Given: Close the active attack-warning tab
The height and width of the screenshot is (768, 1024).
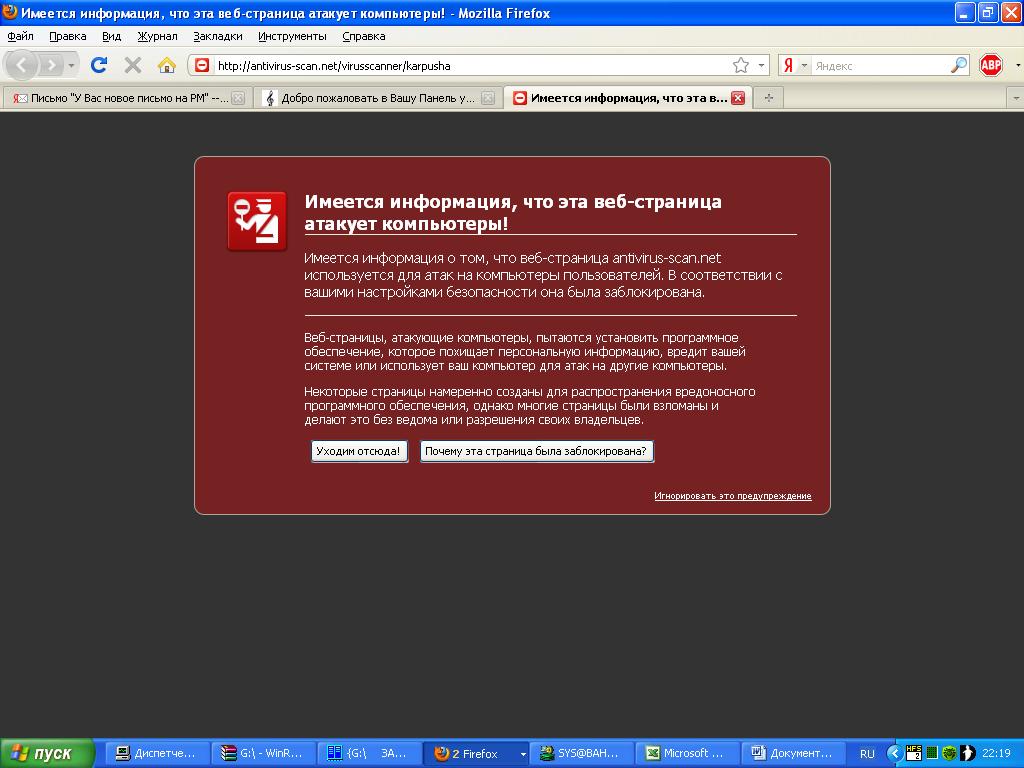Looking at the screenshot, I should pyautogui.click(x=738, y=99).
